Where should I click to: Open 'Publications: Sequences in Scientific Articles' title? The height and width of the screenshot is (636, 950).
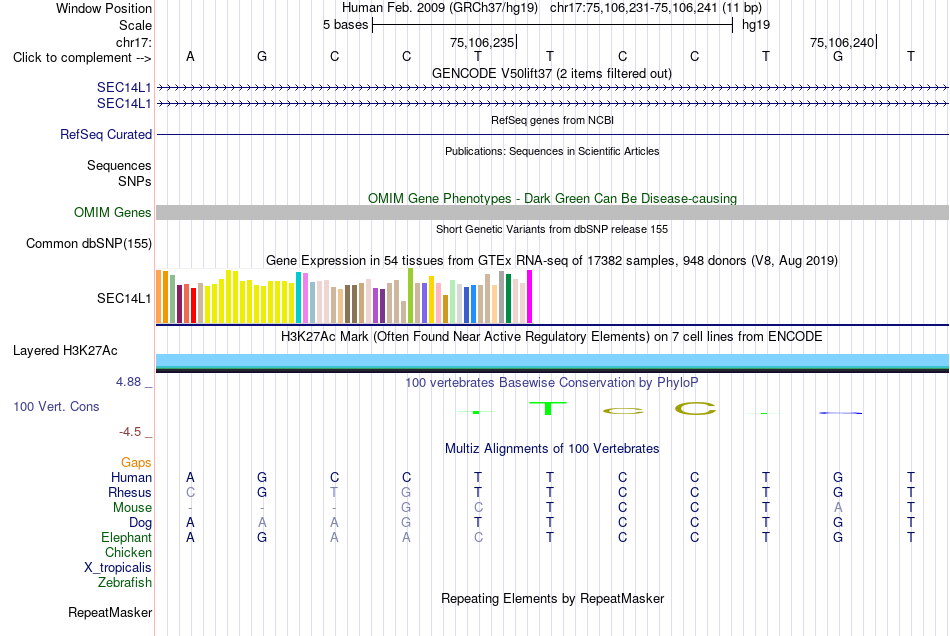coord(552,151)
